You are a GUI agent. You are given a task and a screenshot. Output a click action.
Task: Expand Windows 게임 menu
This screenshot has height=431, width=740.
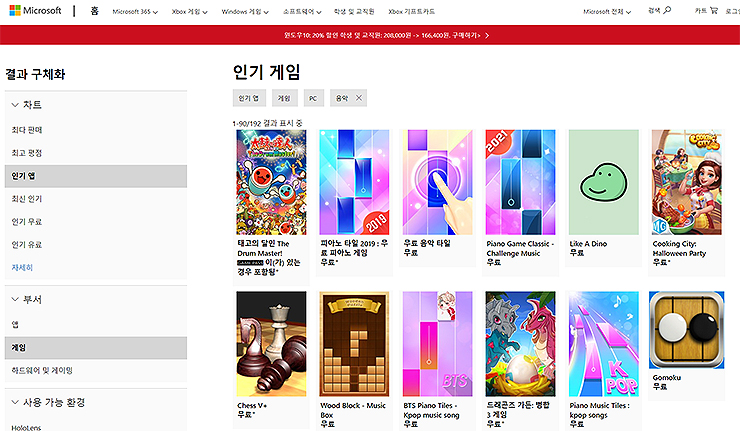pos(245,11)
